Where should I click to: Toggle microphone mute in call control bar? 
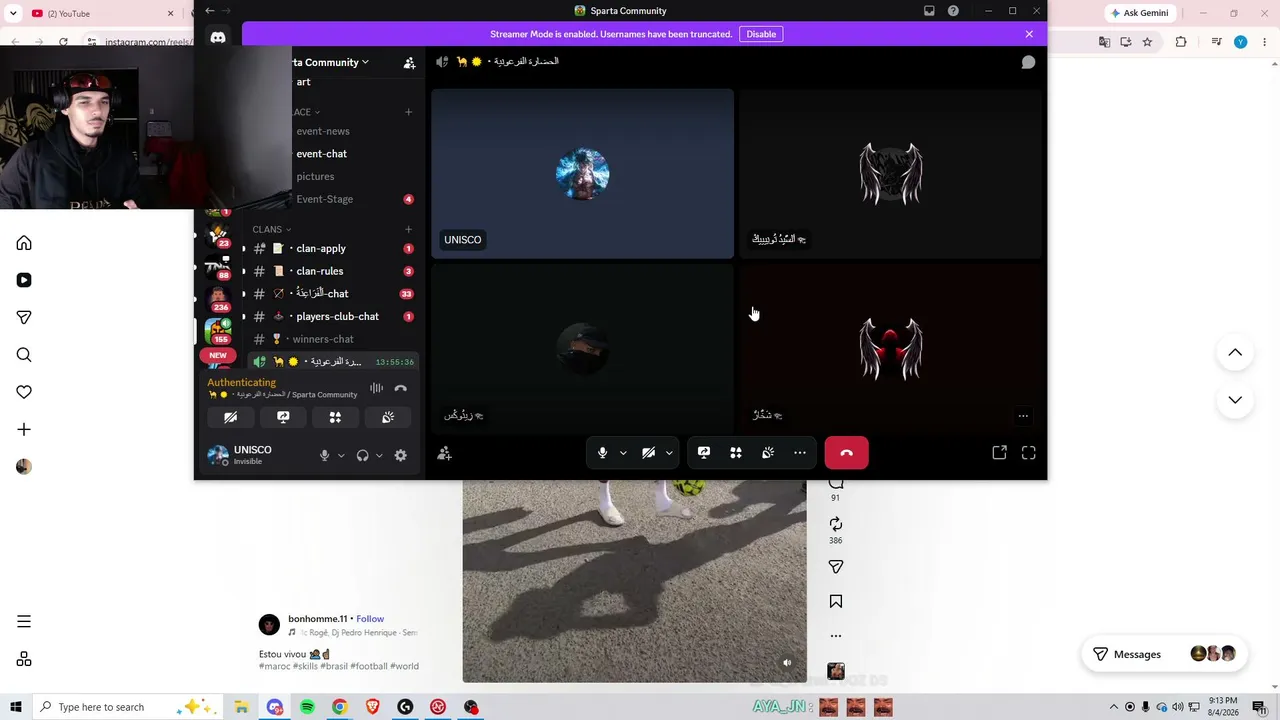click(602, 453)
